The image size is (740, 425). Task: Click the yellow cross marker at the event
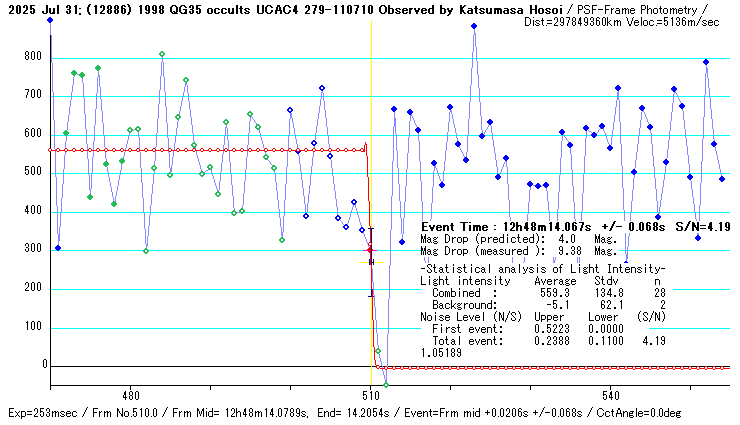point(371,263)
